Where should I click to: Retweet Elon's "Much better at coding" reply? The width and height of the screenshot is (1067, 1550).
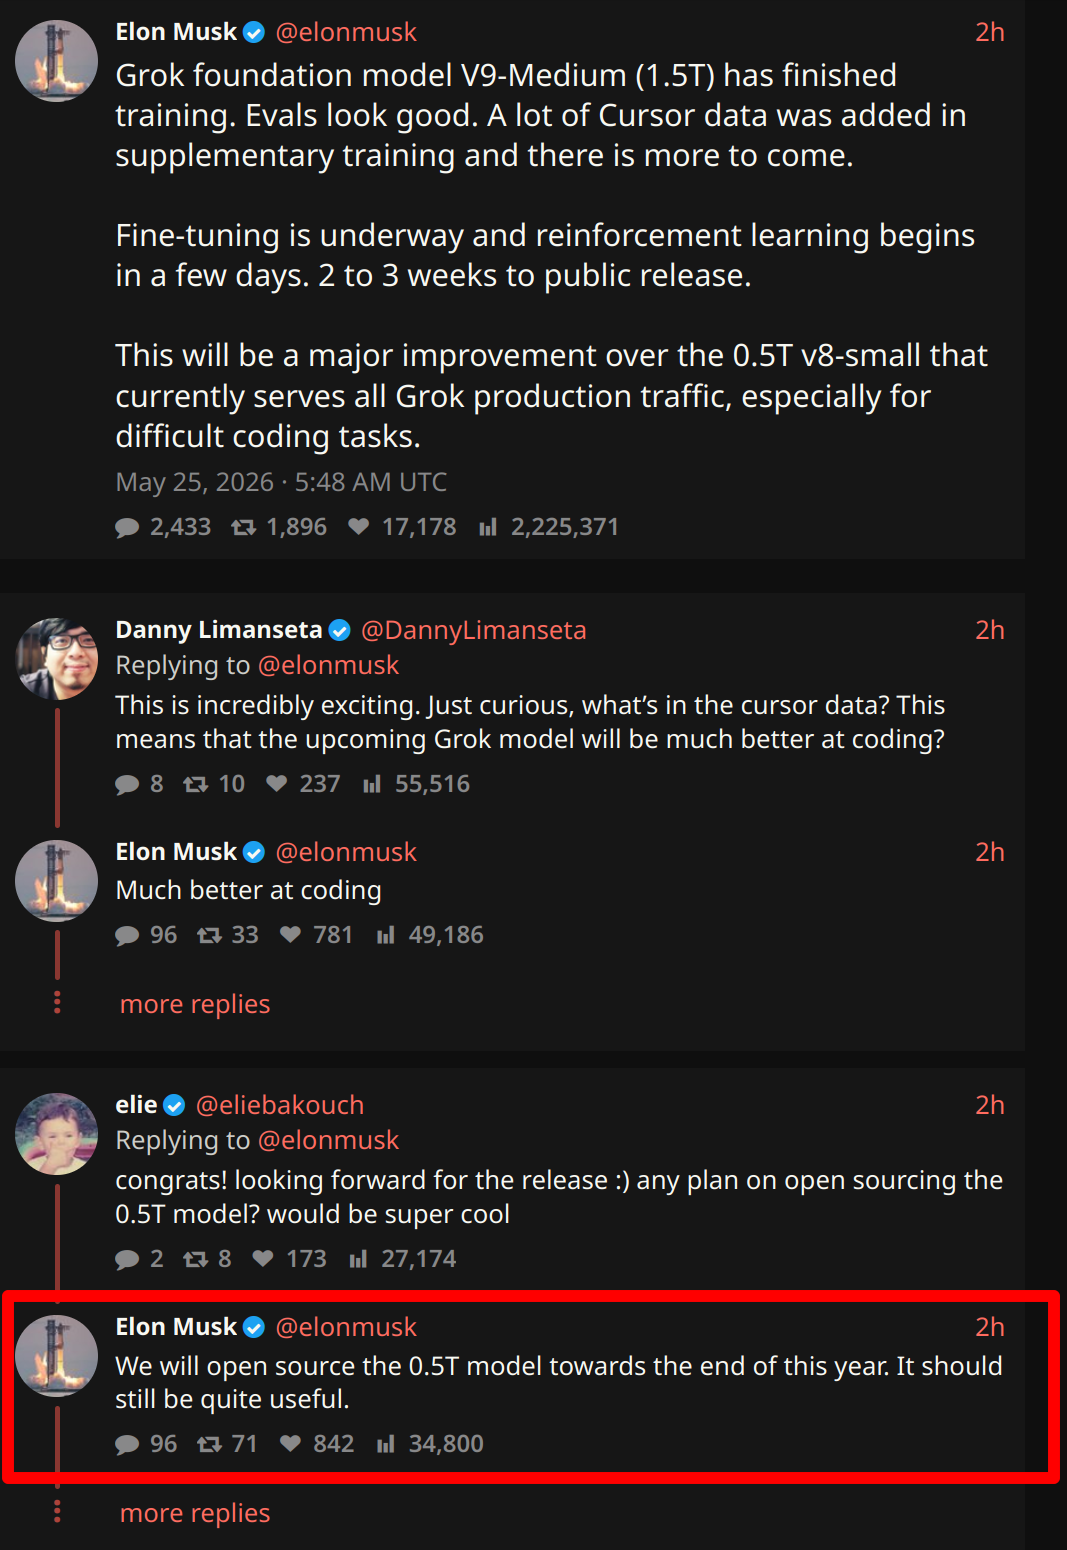pos(209,935)
